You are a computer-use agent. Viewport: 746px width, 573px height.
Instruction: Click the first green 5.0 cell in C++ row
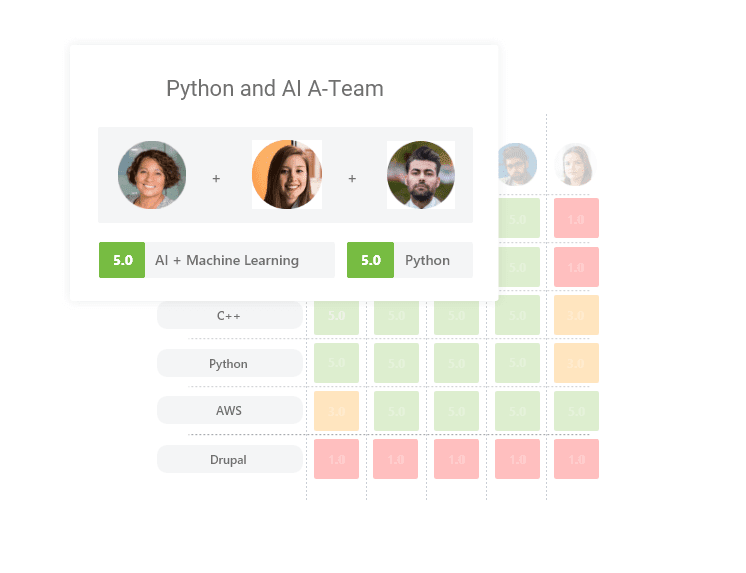336,316
